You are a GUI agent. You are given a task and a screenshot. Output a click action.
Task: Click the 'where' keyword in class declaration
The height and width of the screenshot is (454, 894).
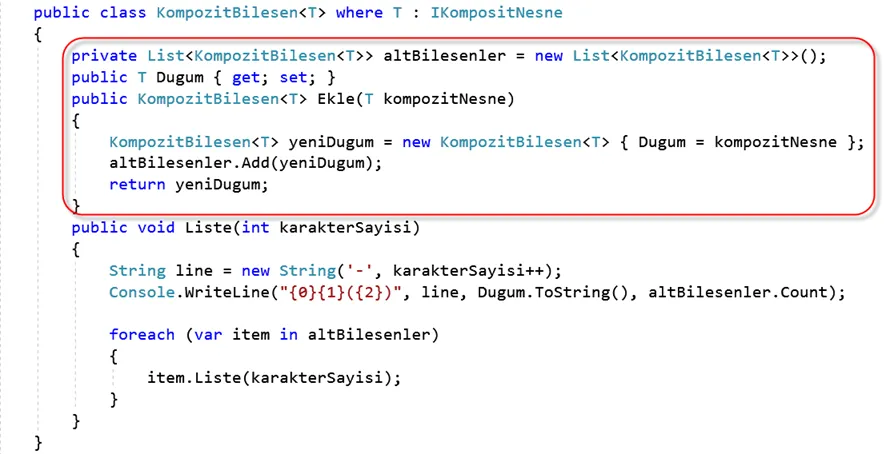(359, 13)
